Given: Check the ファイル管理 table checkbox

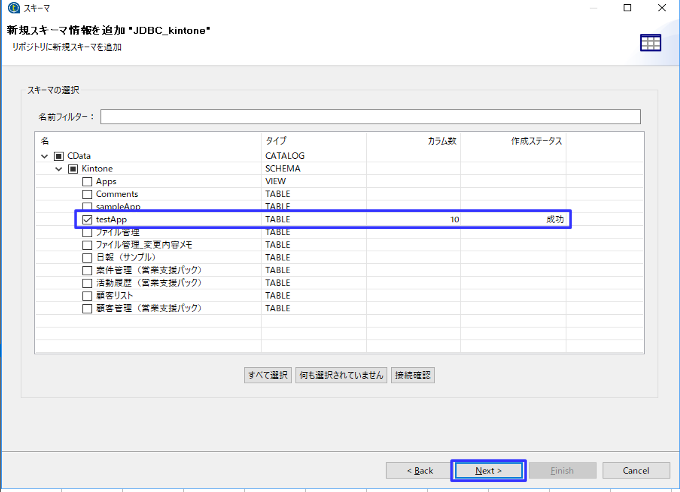Looking at the screenshot, I should pos(87,233).
